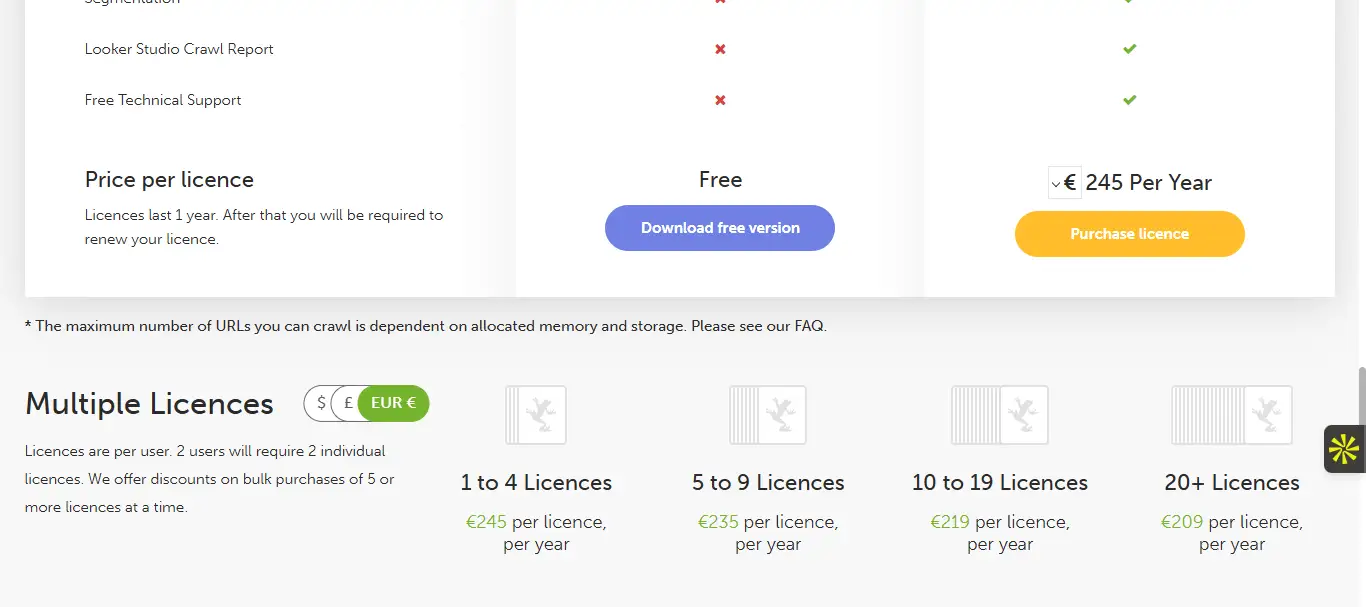Click the 5 to 9 Licences heading
Image resolution: width=1366 pixels, height=607 pixels.
(x=768, y=482)
